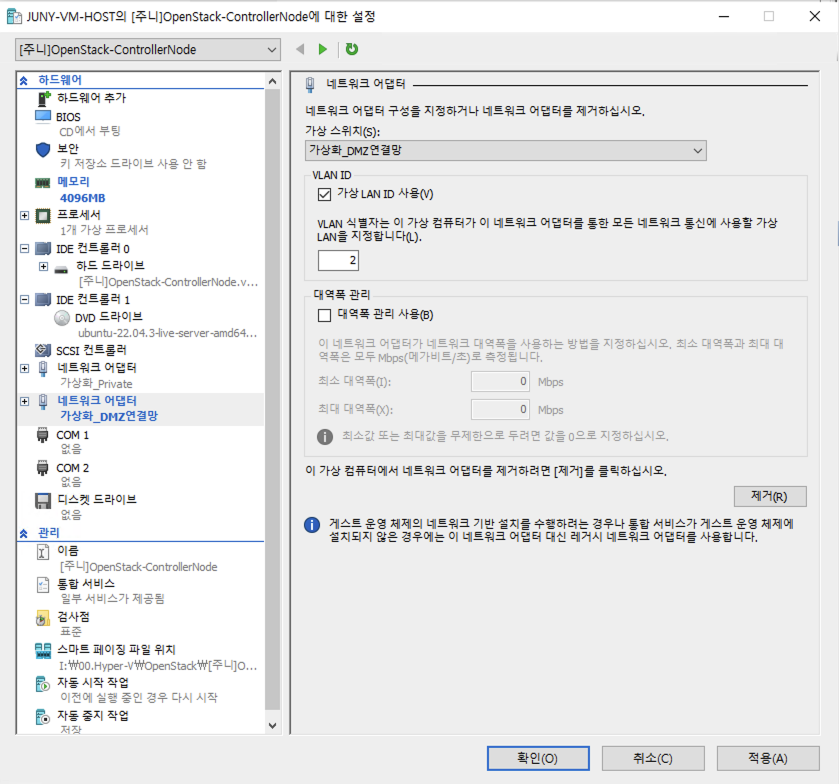Select the IDE 컨트롤러 0 icon

click(x=43, y=248)
